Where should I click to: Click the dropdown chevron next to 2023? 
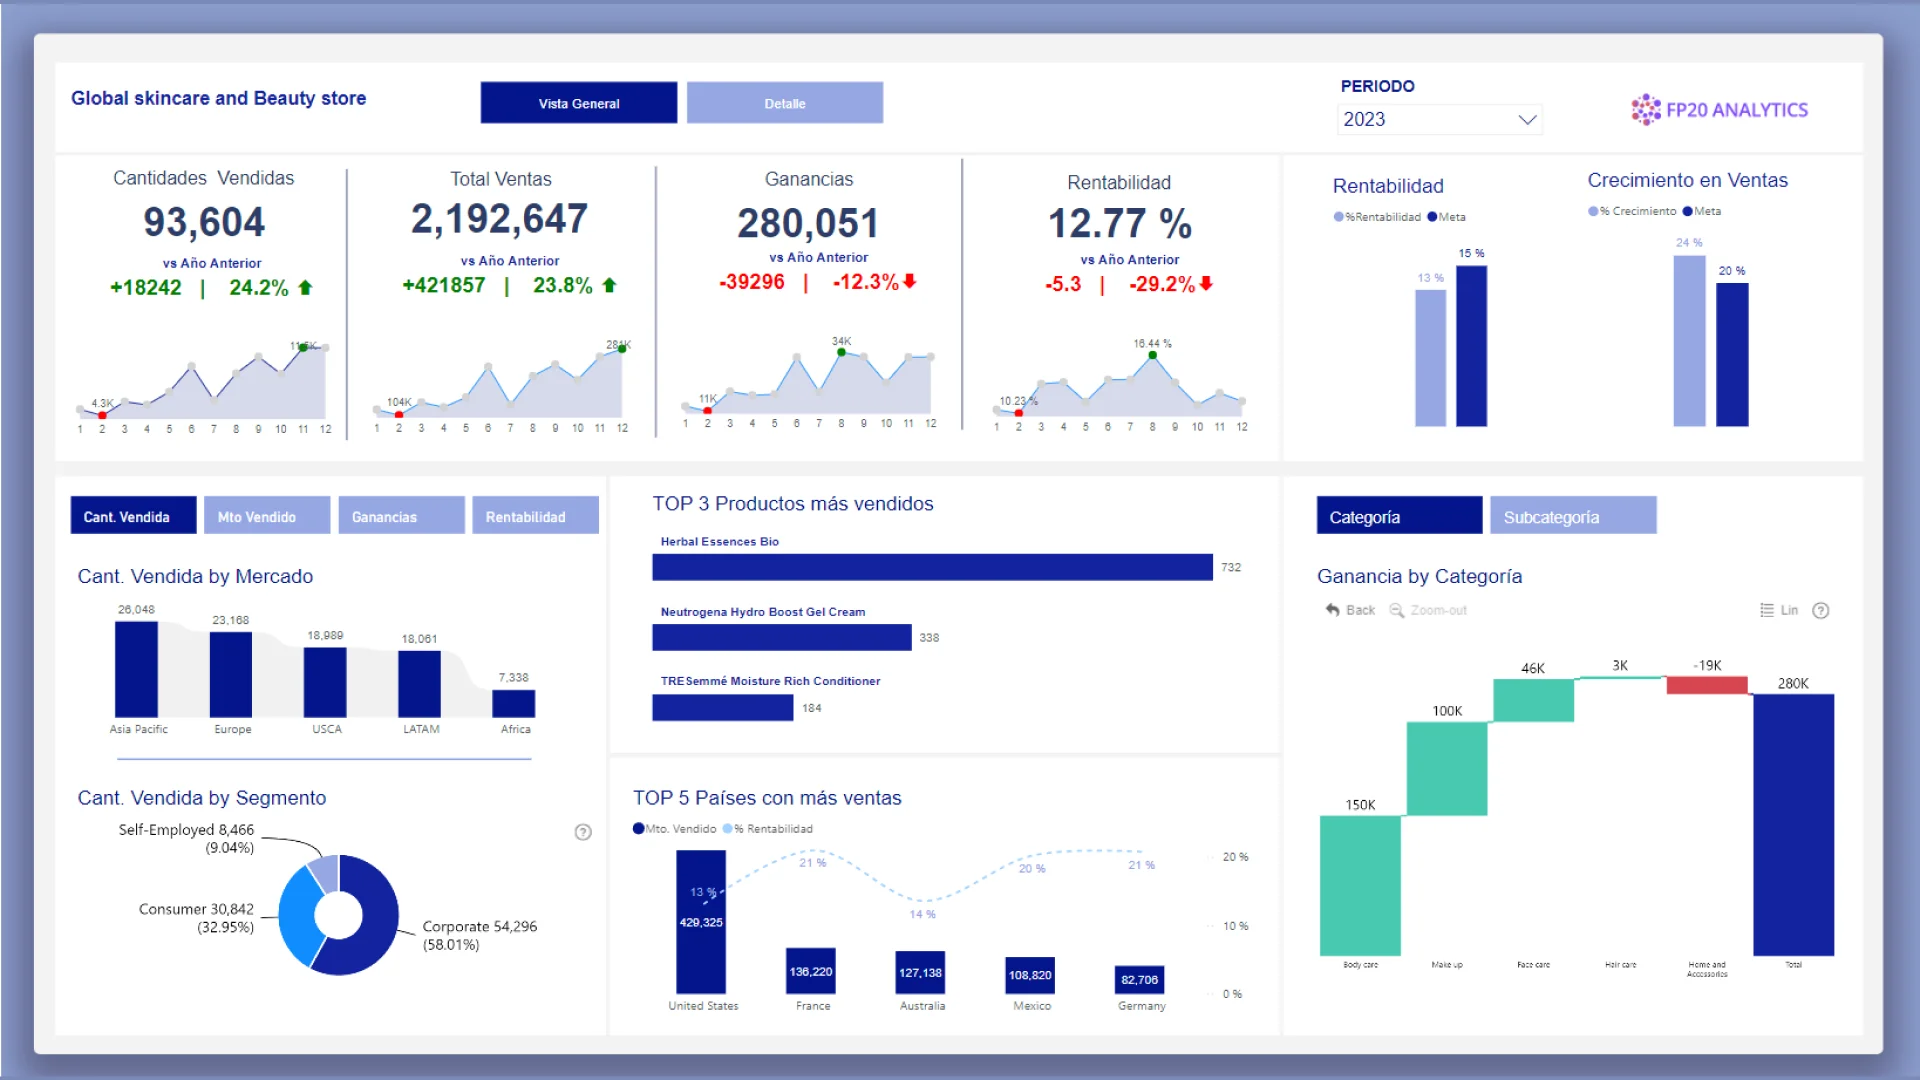(1526, 120)
